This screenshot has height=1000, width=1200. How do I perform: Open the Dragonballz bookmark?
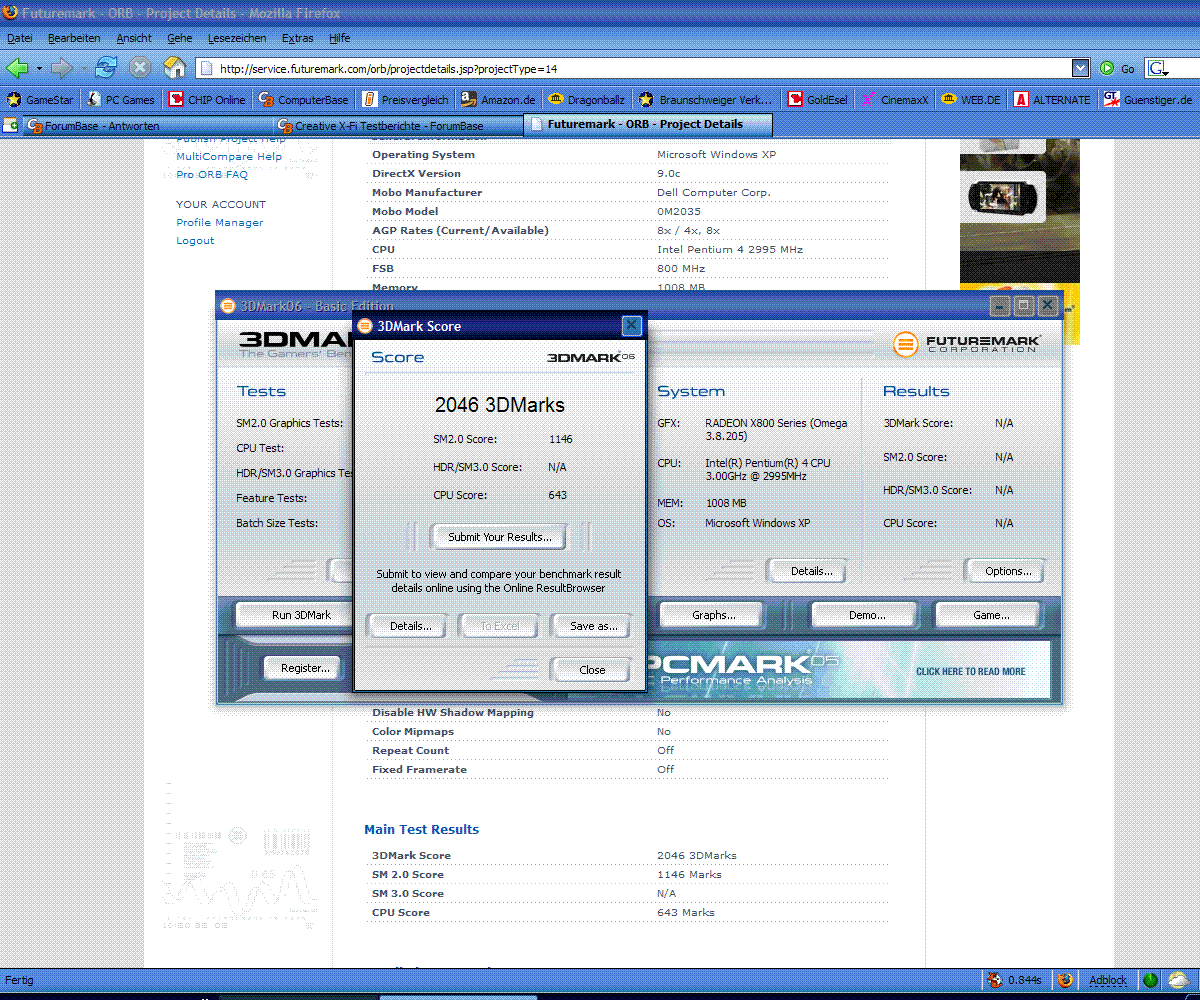[588, 100]
